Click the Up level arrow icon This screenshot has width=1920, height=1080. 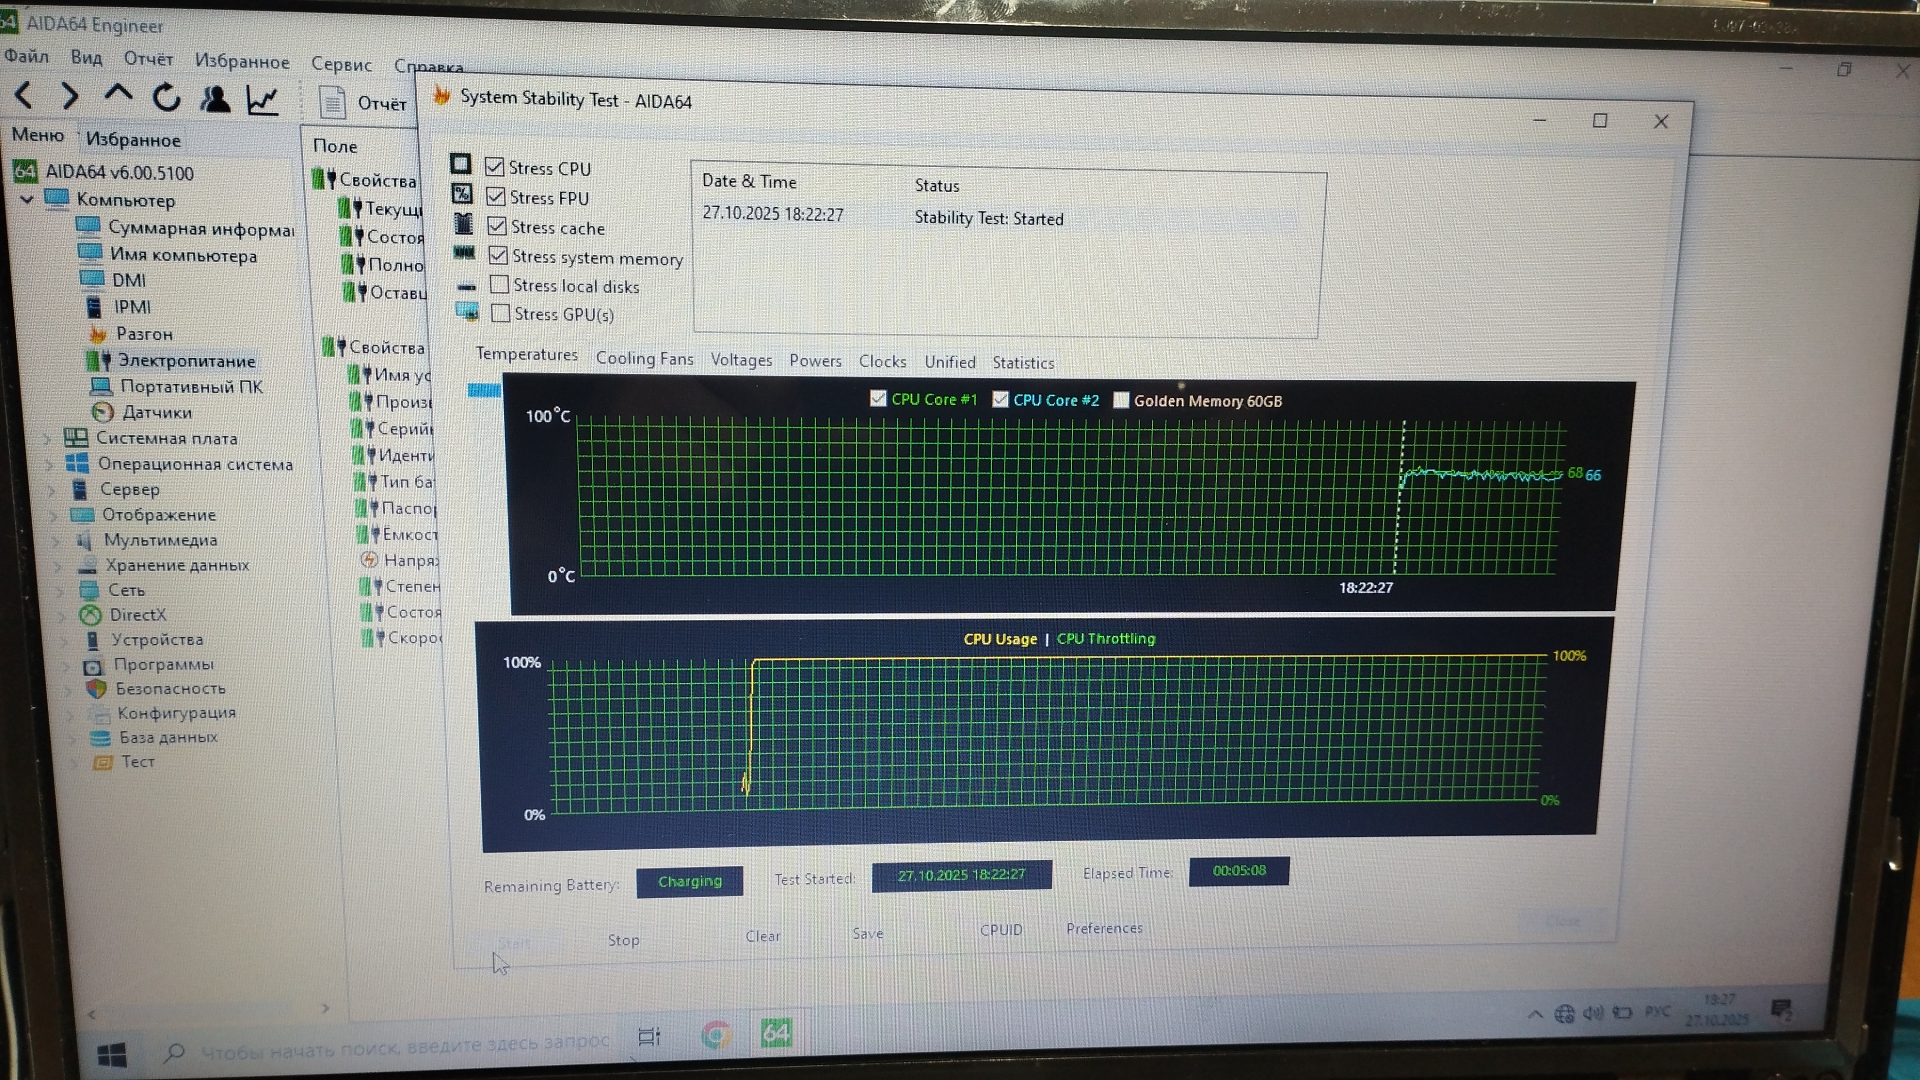118,95
